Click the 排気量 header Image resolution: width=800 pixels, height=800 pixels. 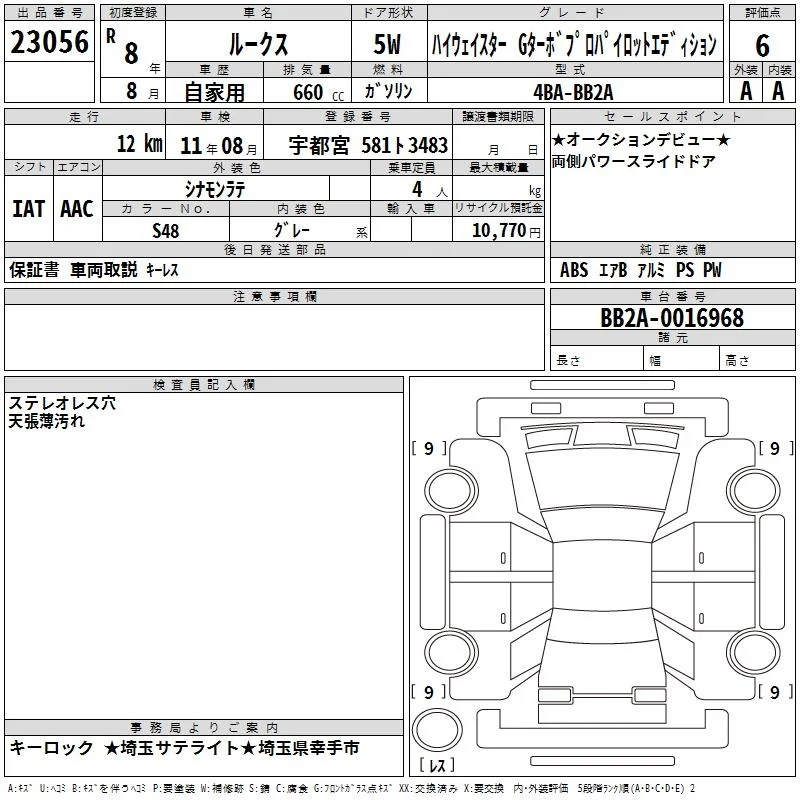(307, 69)
